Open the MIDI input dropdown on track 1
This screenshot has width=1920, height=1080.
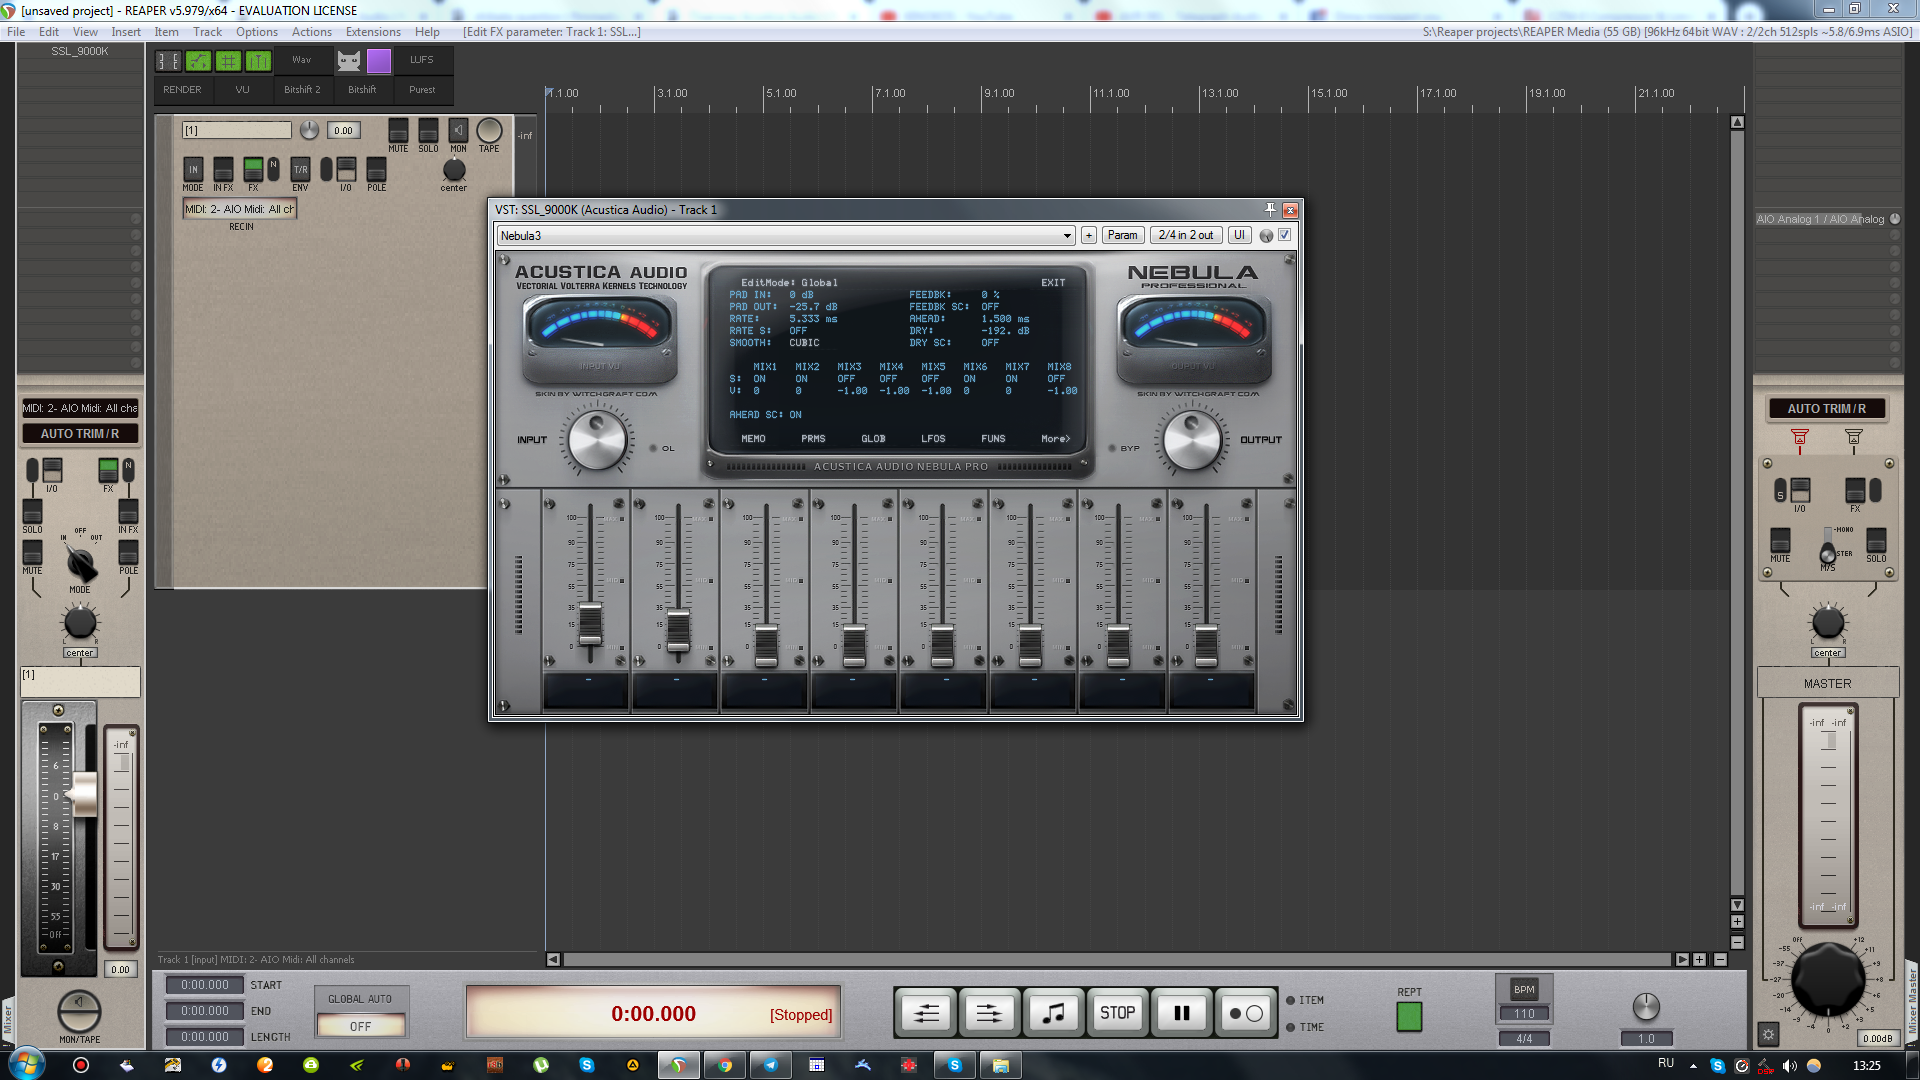coord(239,209)
